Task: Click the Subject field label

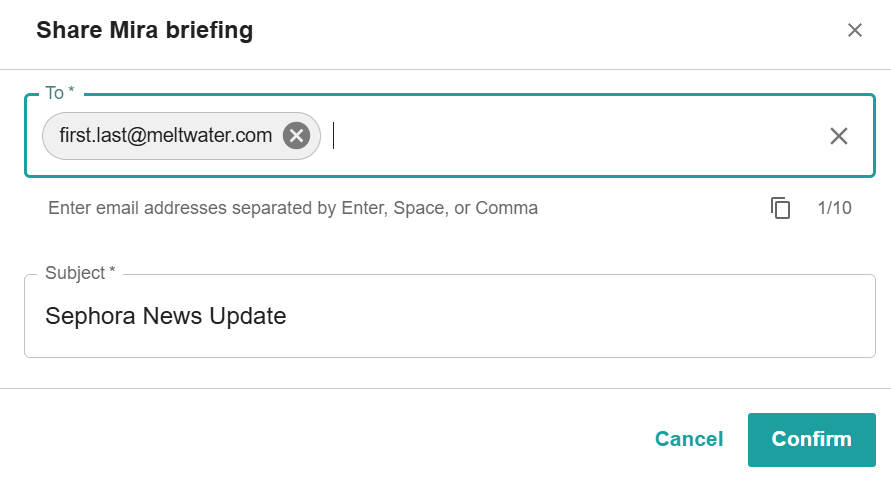Action: pos(80,273)
